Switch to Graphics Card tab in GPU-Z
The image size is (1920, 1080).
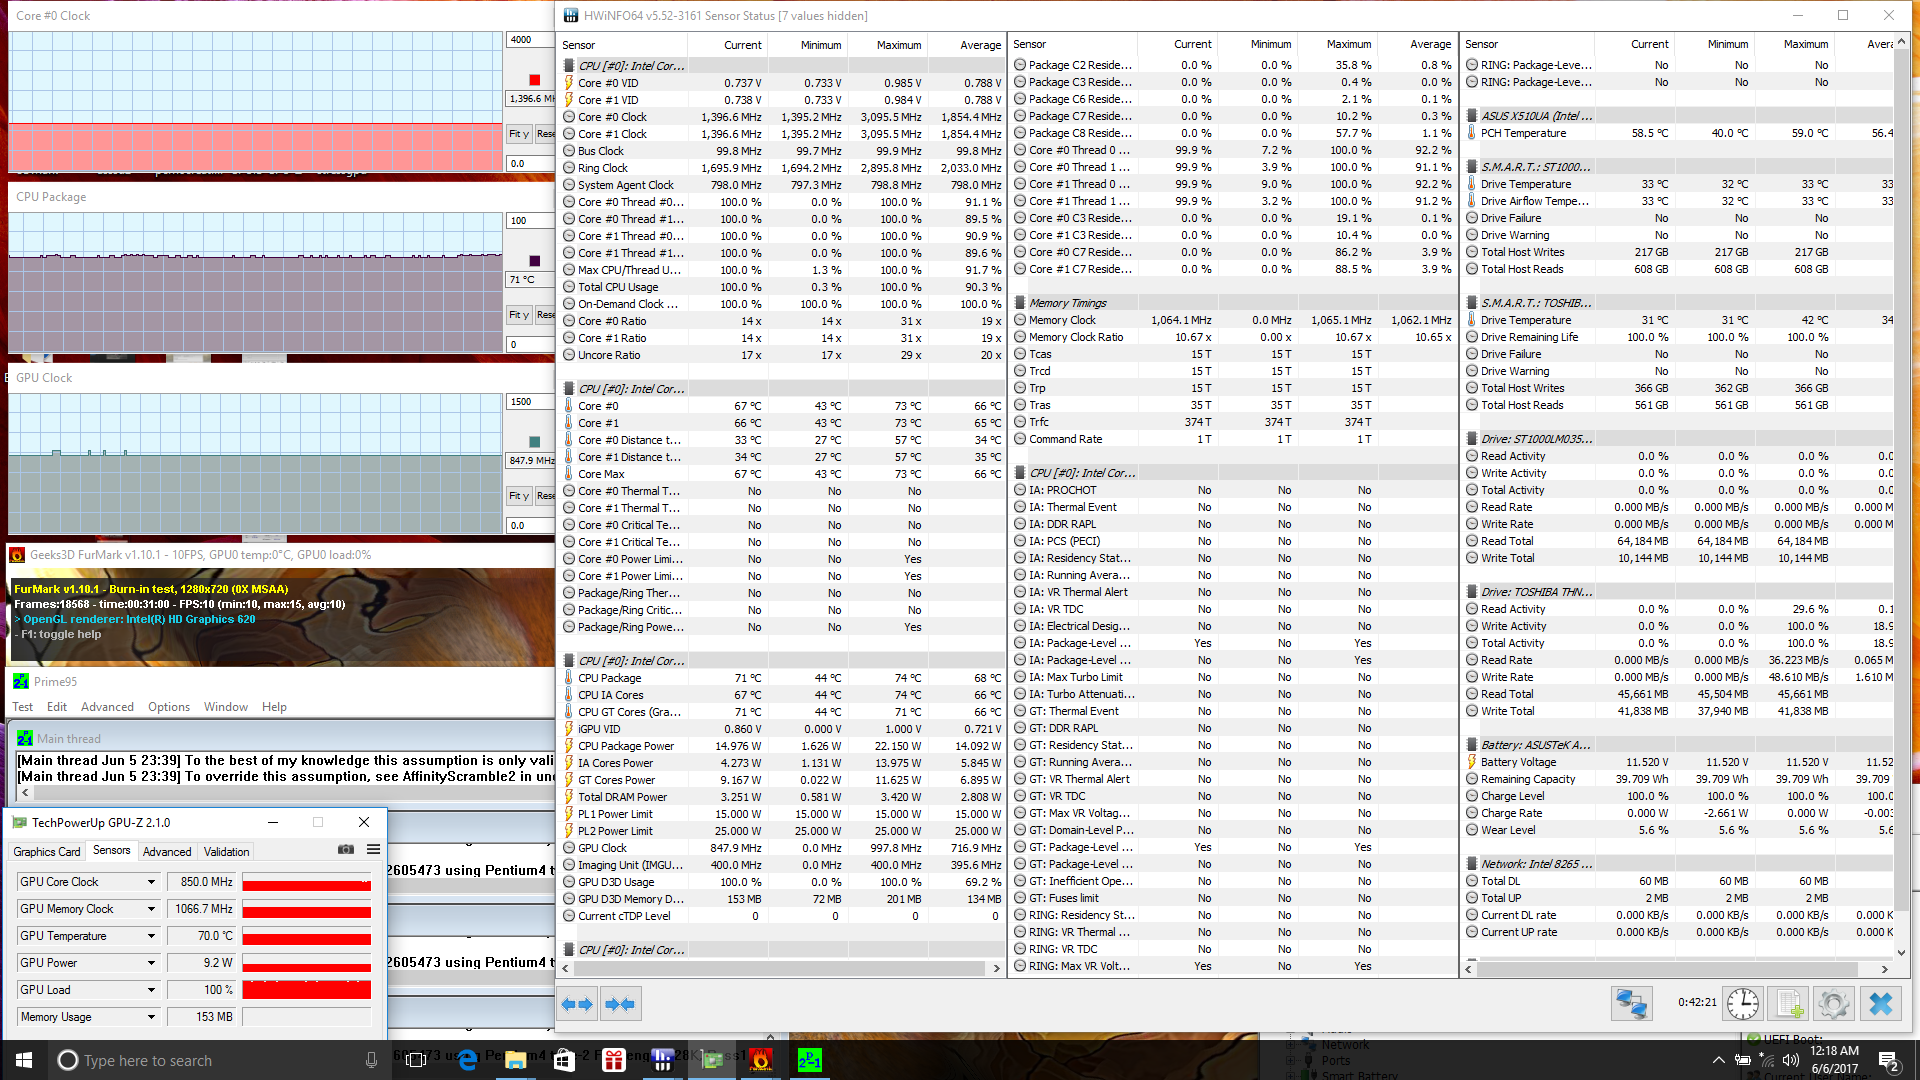(46, 852)
